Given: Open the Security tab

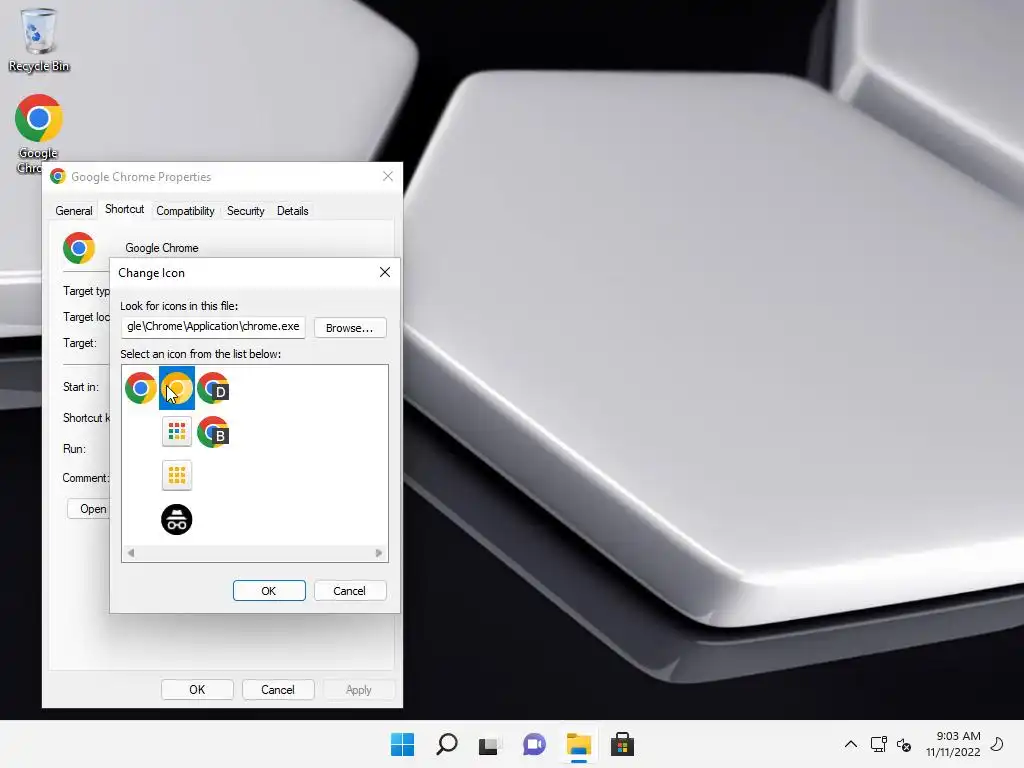Looking at the screenshot, I should coord(246,211).
